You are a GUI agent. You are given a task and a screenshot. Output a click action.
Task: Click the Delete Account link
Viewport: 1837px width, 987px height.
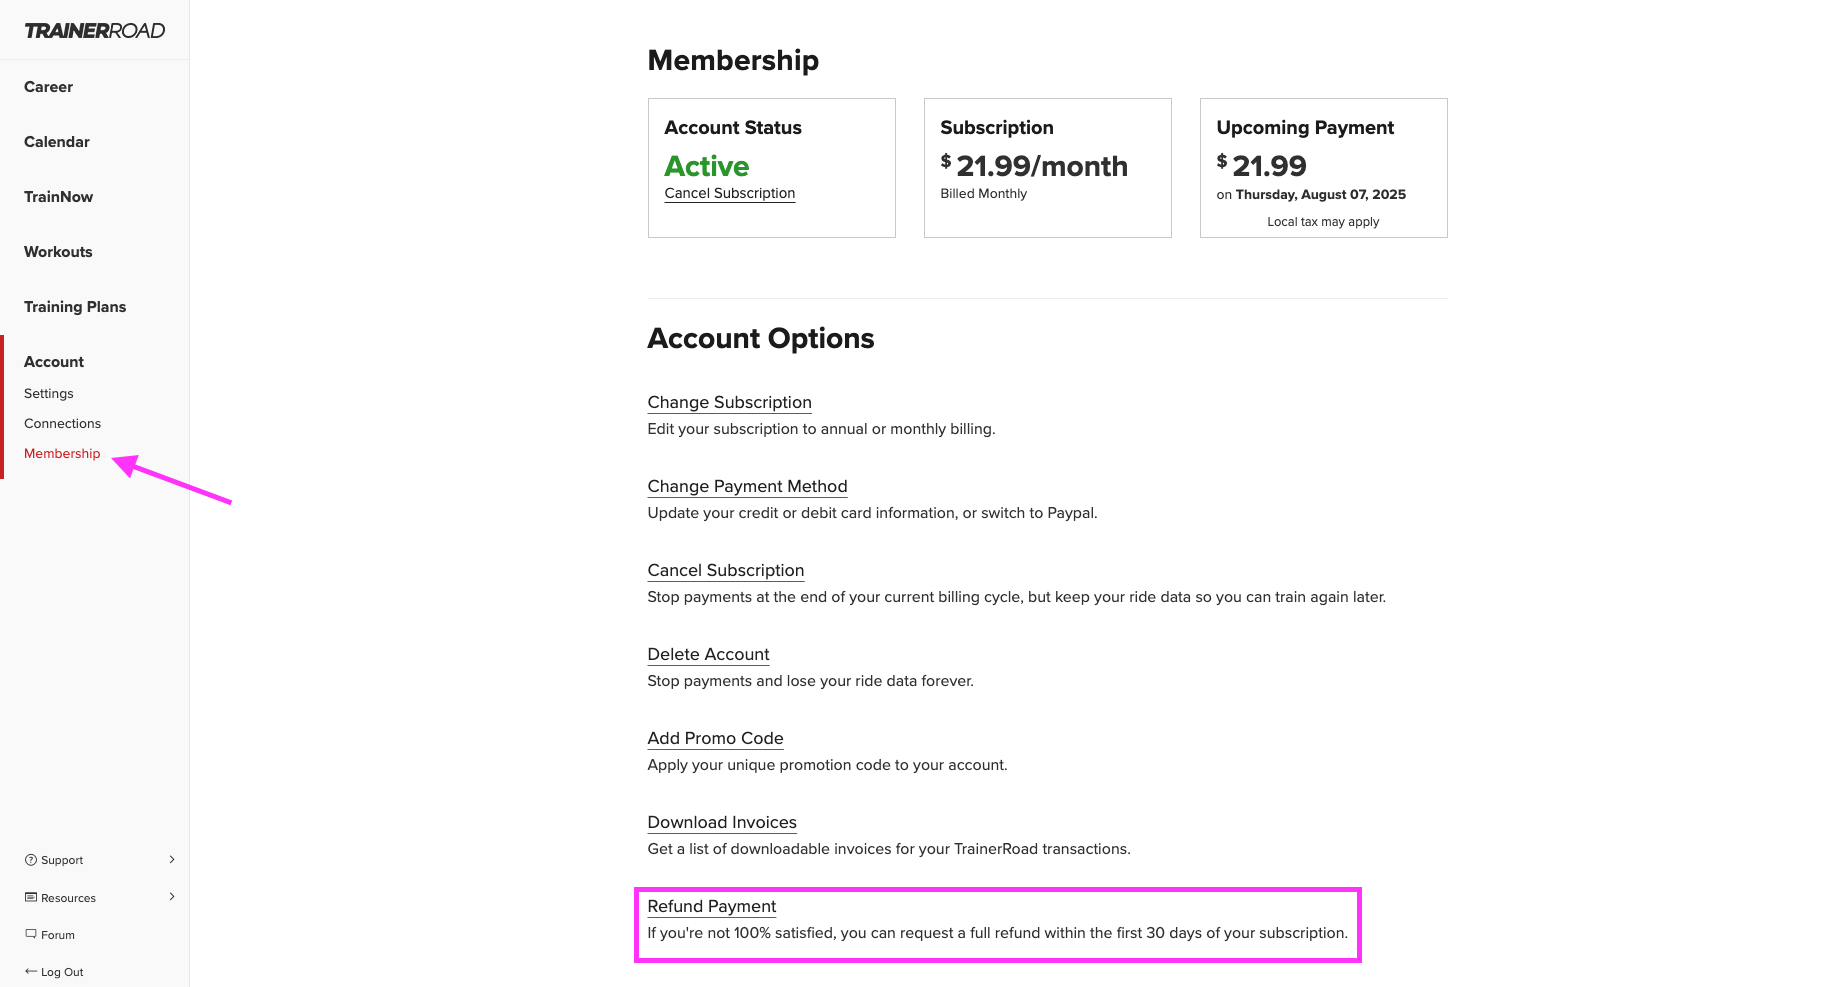pos(708,654)
